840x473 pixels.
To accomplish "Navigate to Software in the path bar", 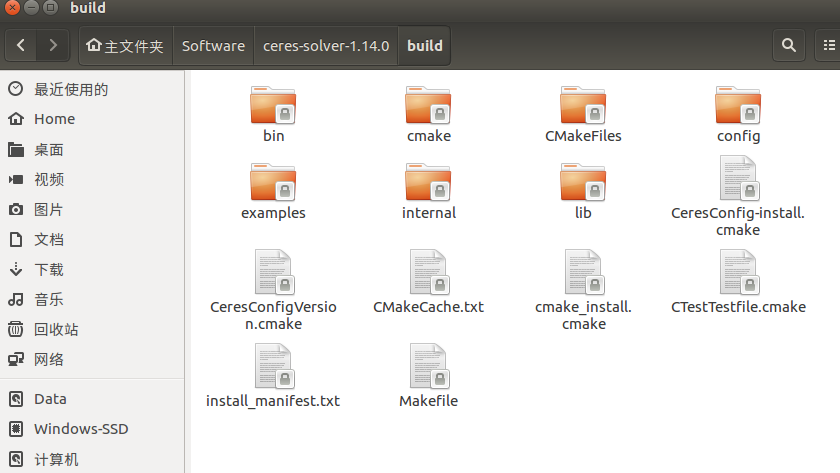I will pos(213,46).
